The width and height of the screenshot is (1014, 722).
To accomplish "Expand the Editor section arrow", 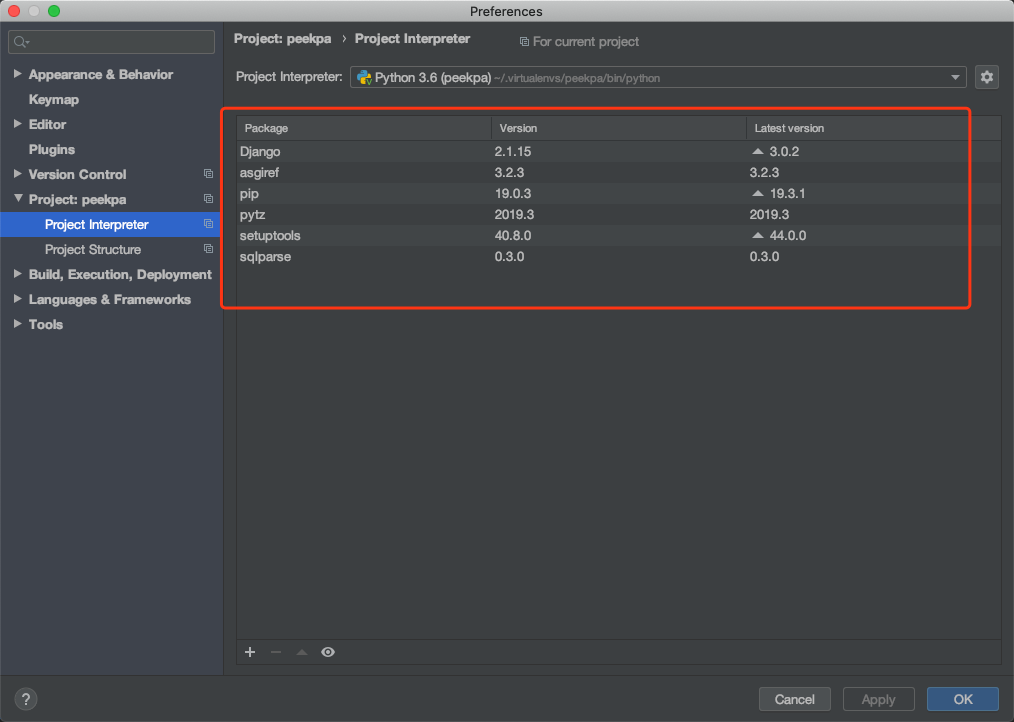I will 17,124.
